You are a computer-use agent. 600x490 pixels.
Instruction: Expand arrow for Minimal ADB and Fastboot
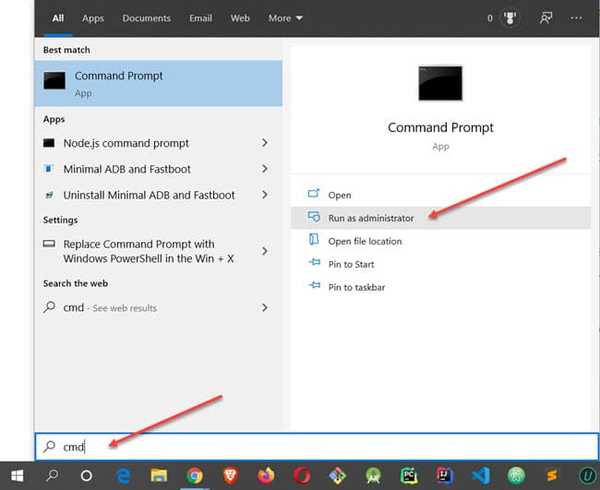coord(264,169)
